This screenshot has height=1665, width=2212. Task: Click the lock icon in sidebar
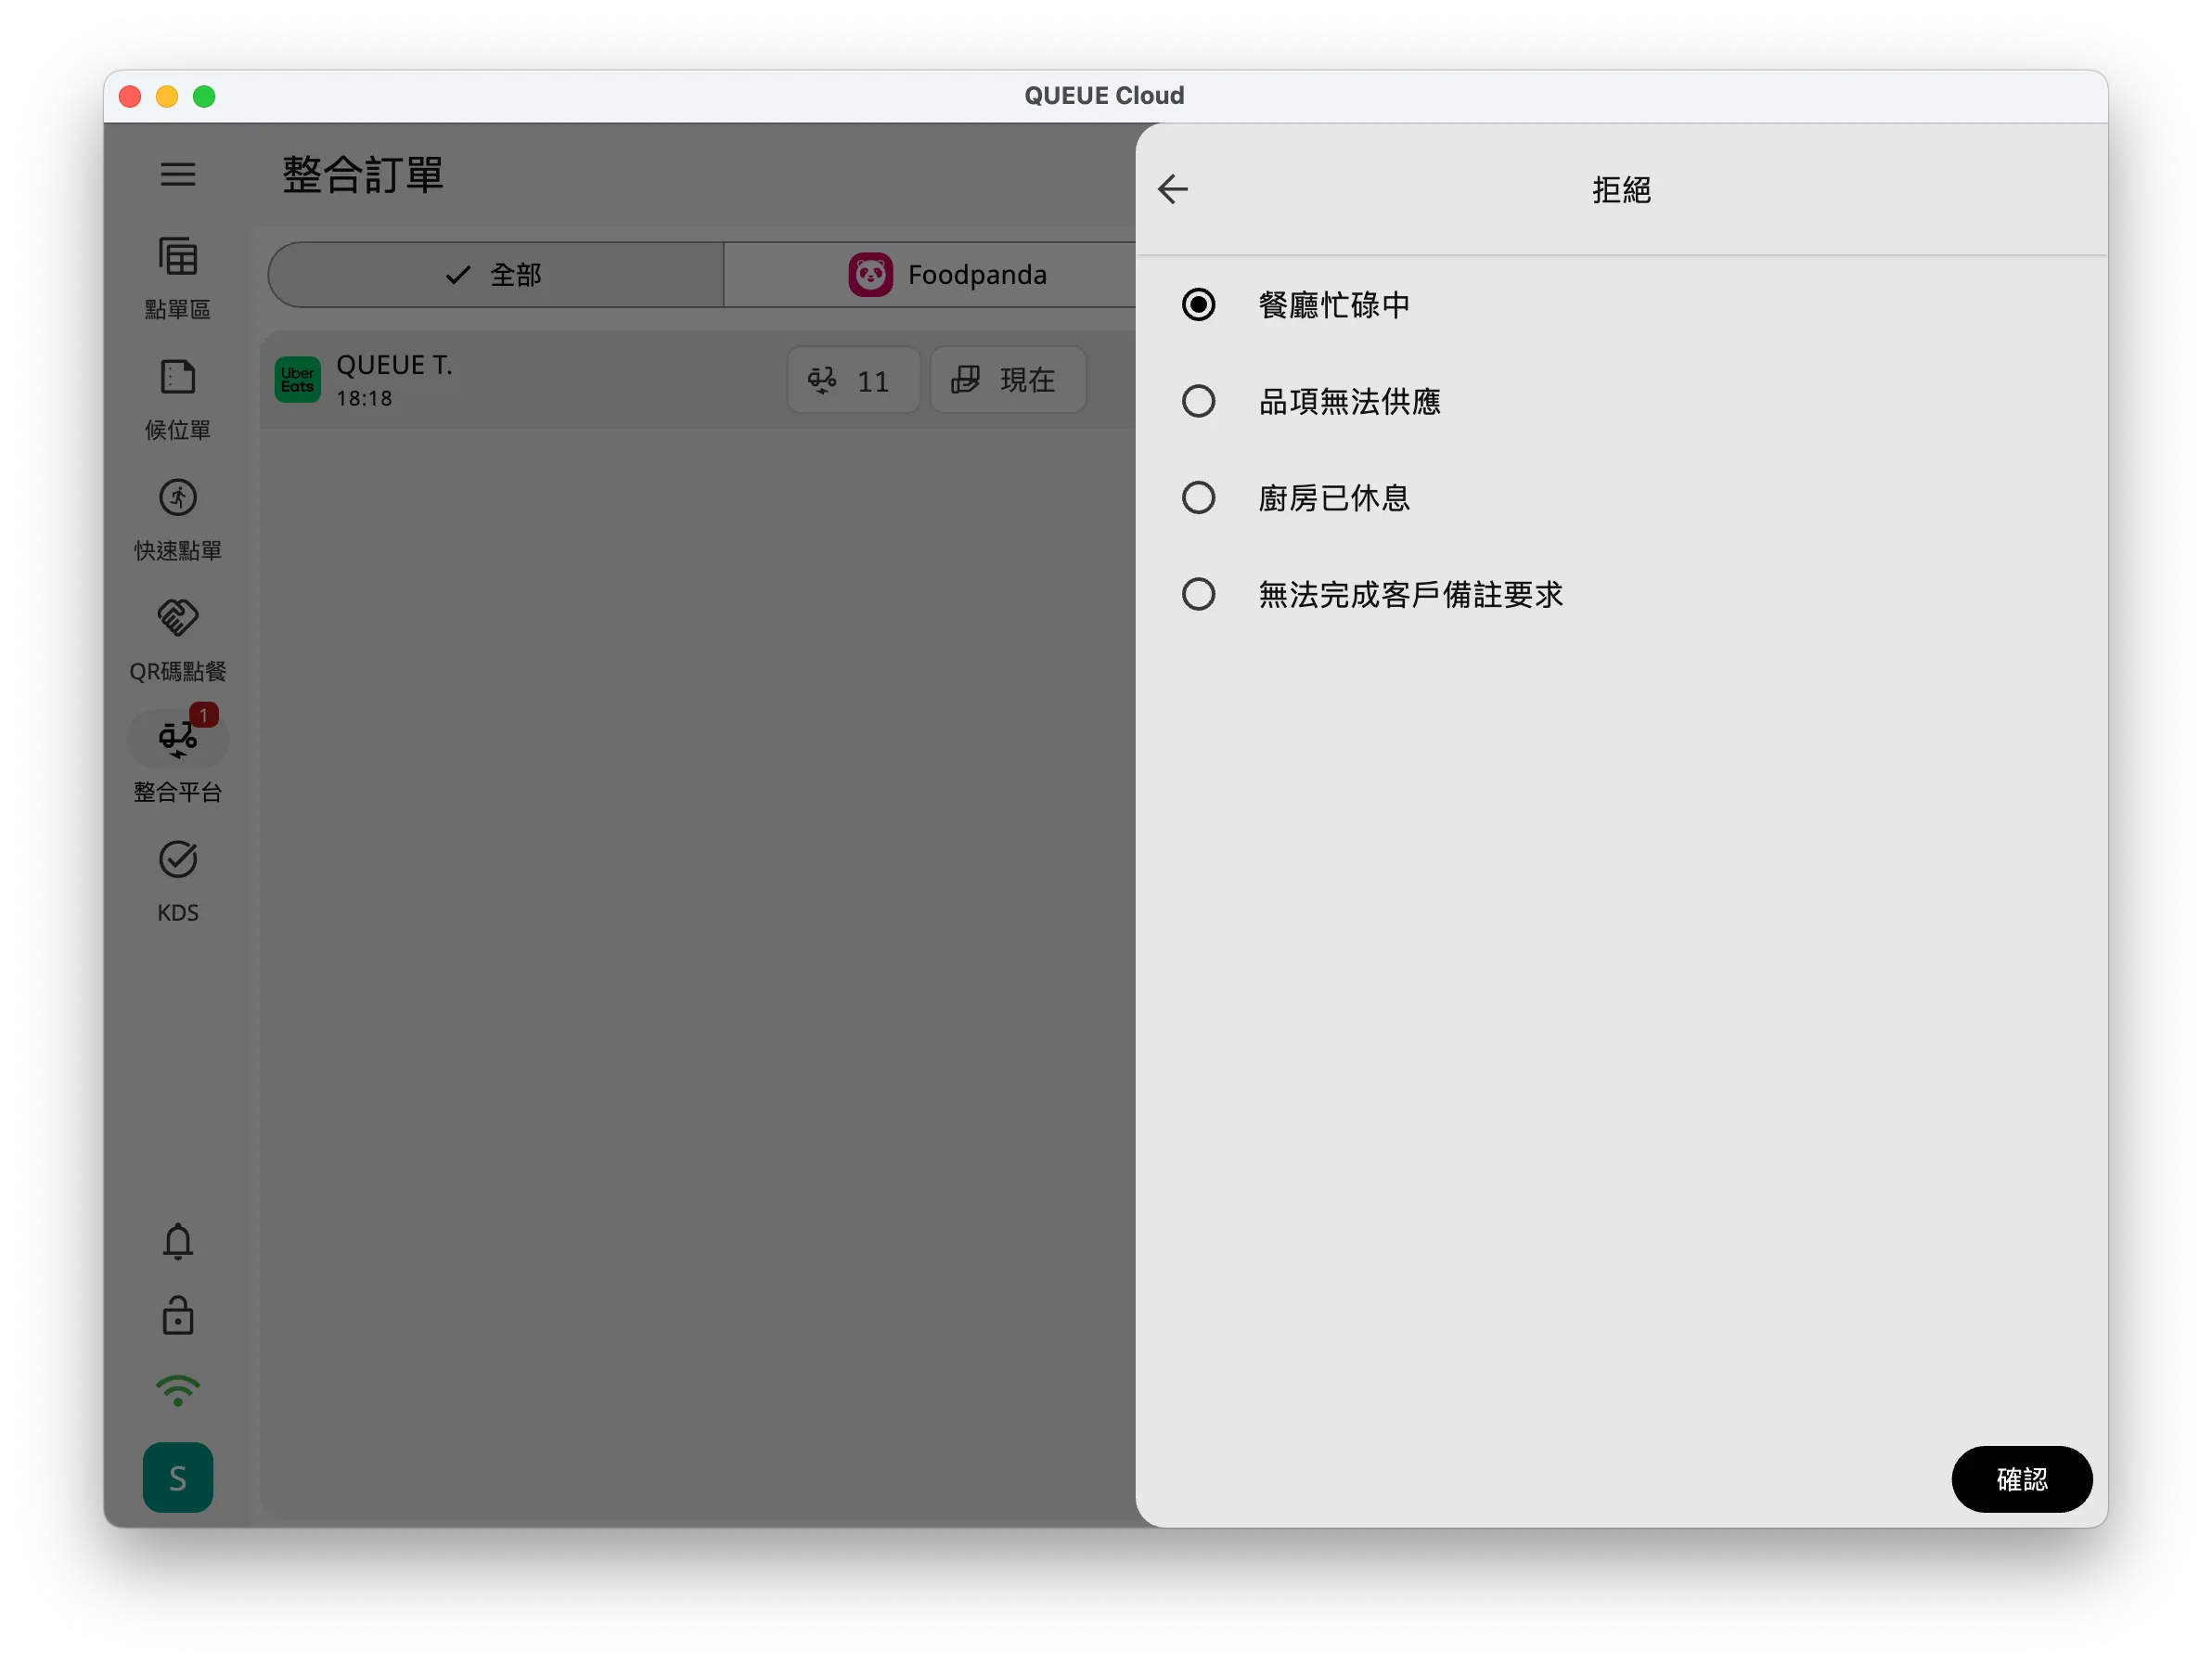pos(178,1316)
